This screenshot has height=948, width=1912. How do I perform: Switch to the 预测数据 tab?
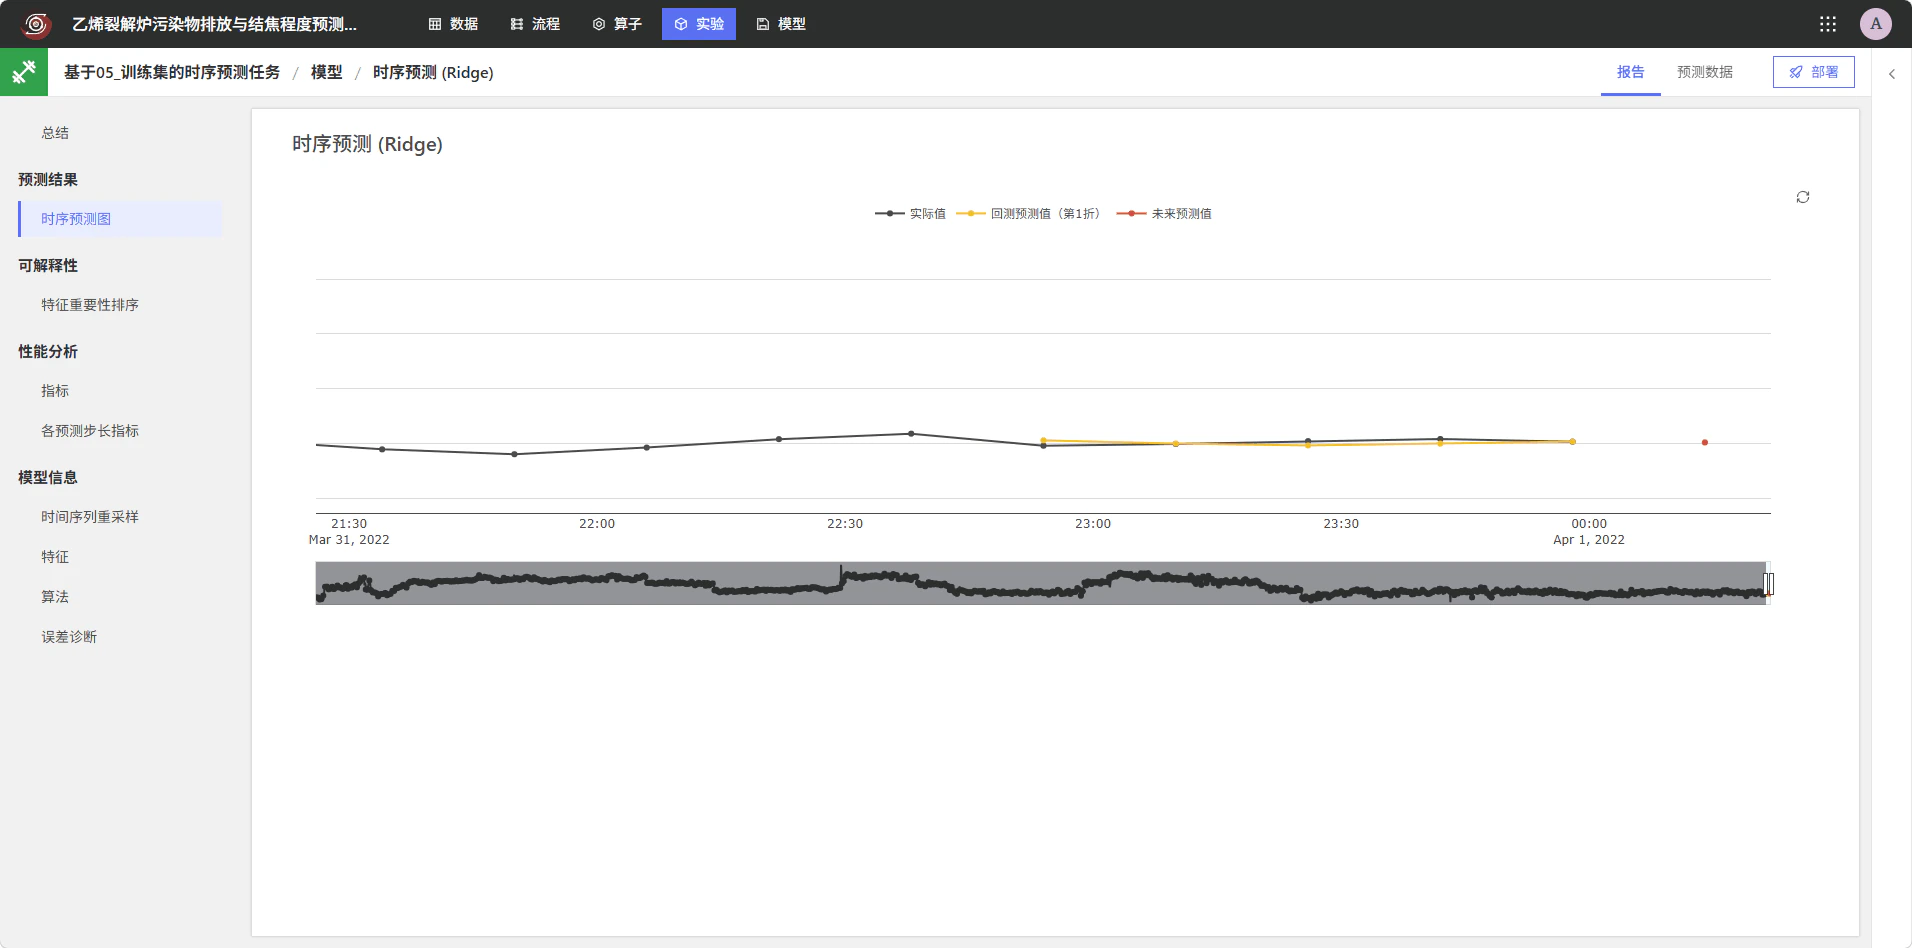(x=1704, y=72)
